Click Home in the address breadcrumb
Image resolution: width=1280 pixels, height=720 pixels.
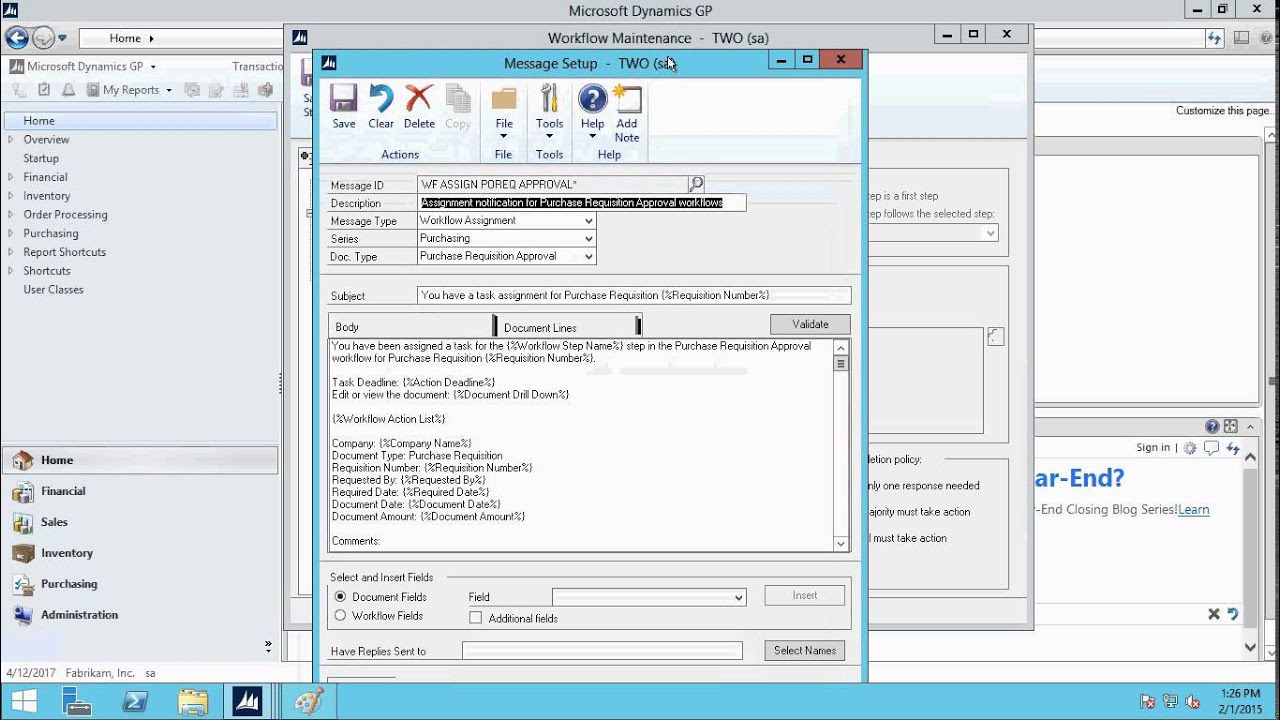125,38
